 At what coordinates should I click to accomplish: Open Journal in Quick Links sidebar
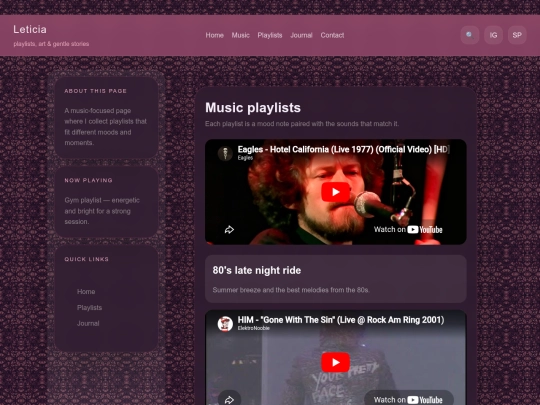click(88, 323)
